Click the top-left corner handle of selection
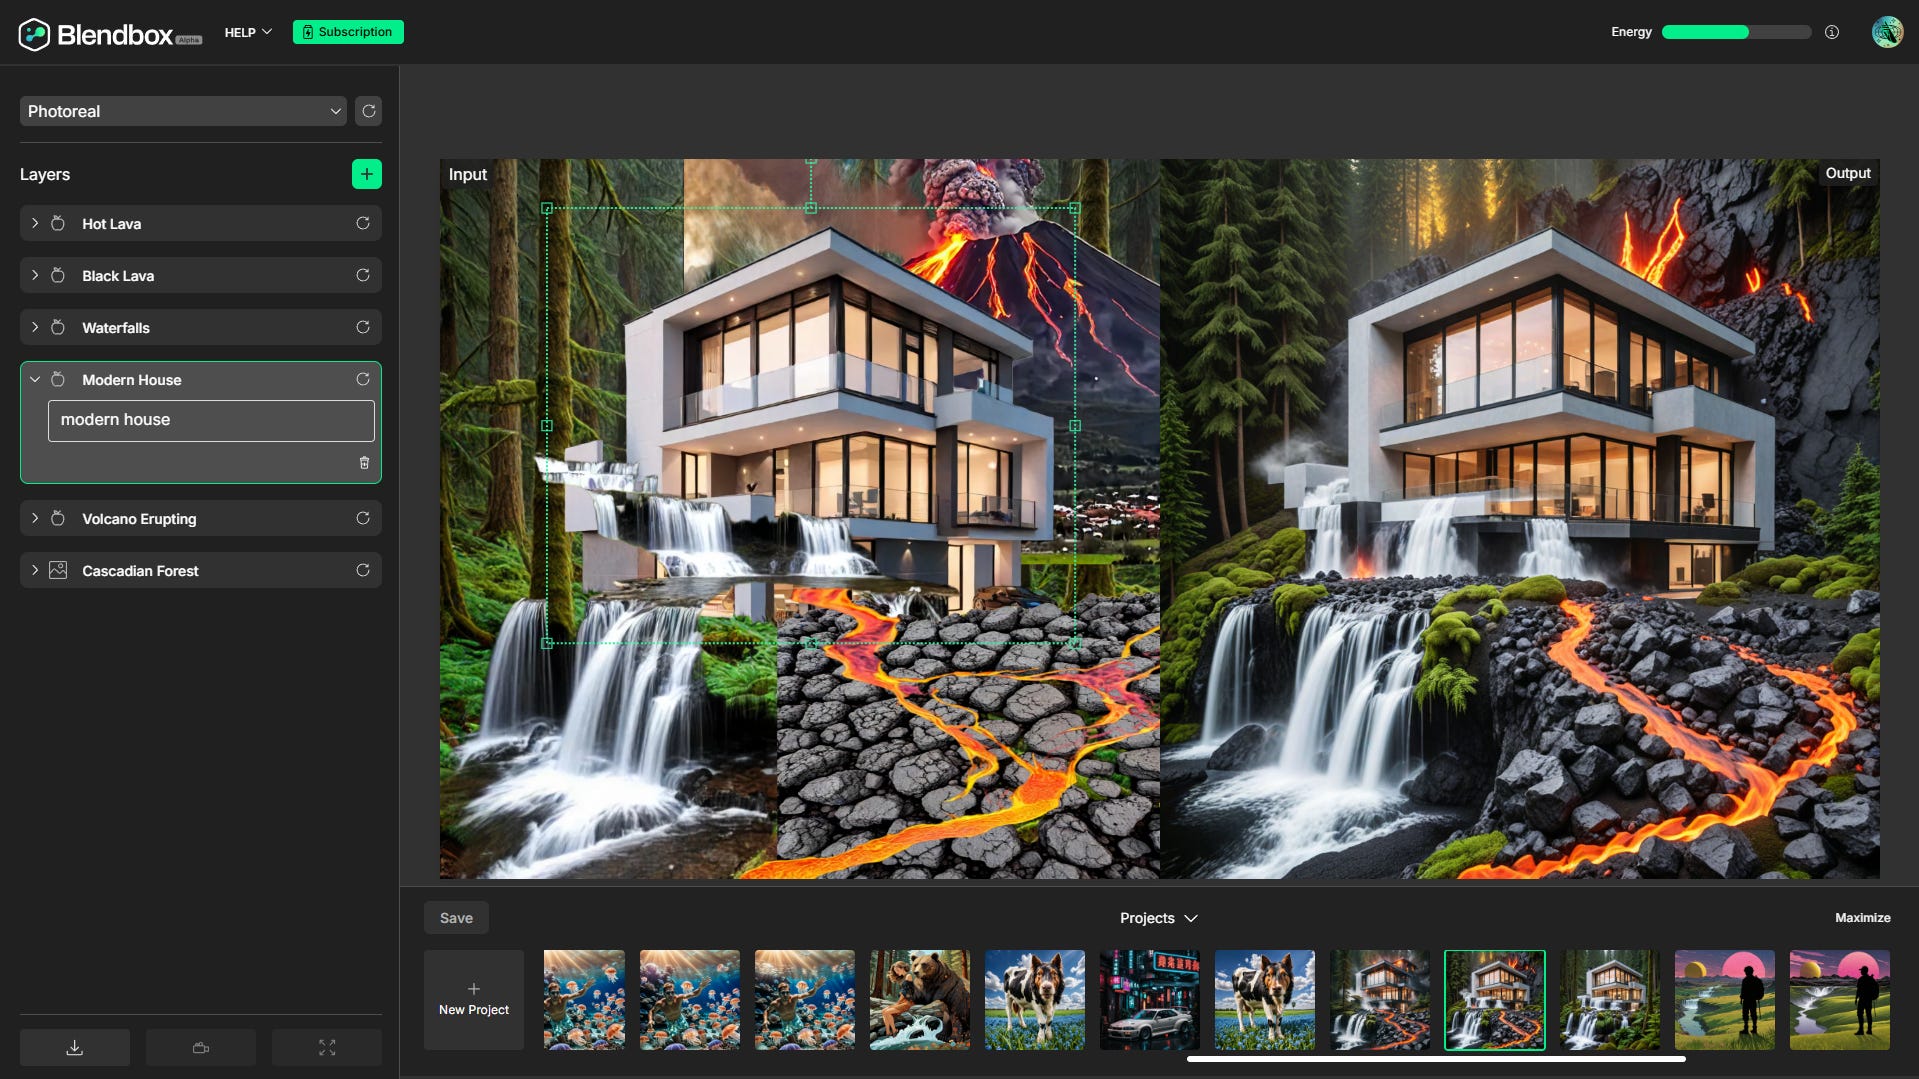The height and width of the screenshot is (1079, 1919). [x=547, y=208]
